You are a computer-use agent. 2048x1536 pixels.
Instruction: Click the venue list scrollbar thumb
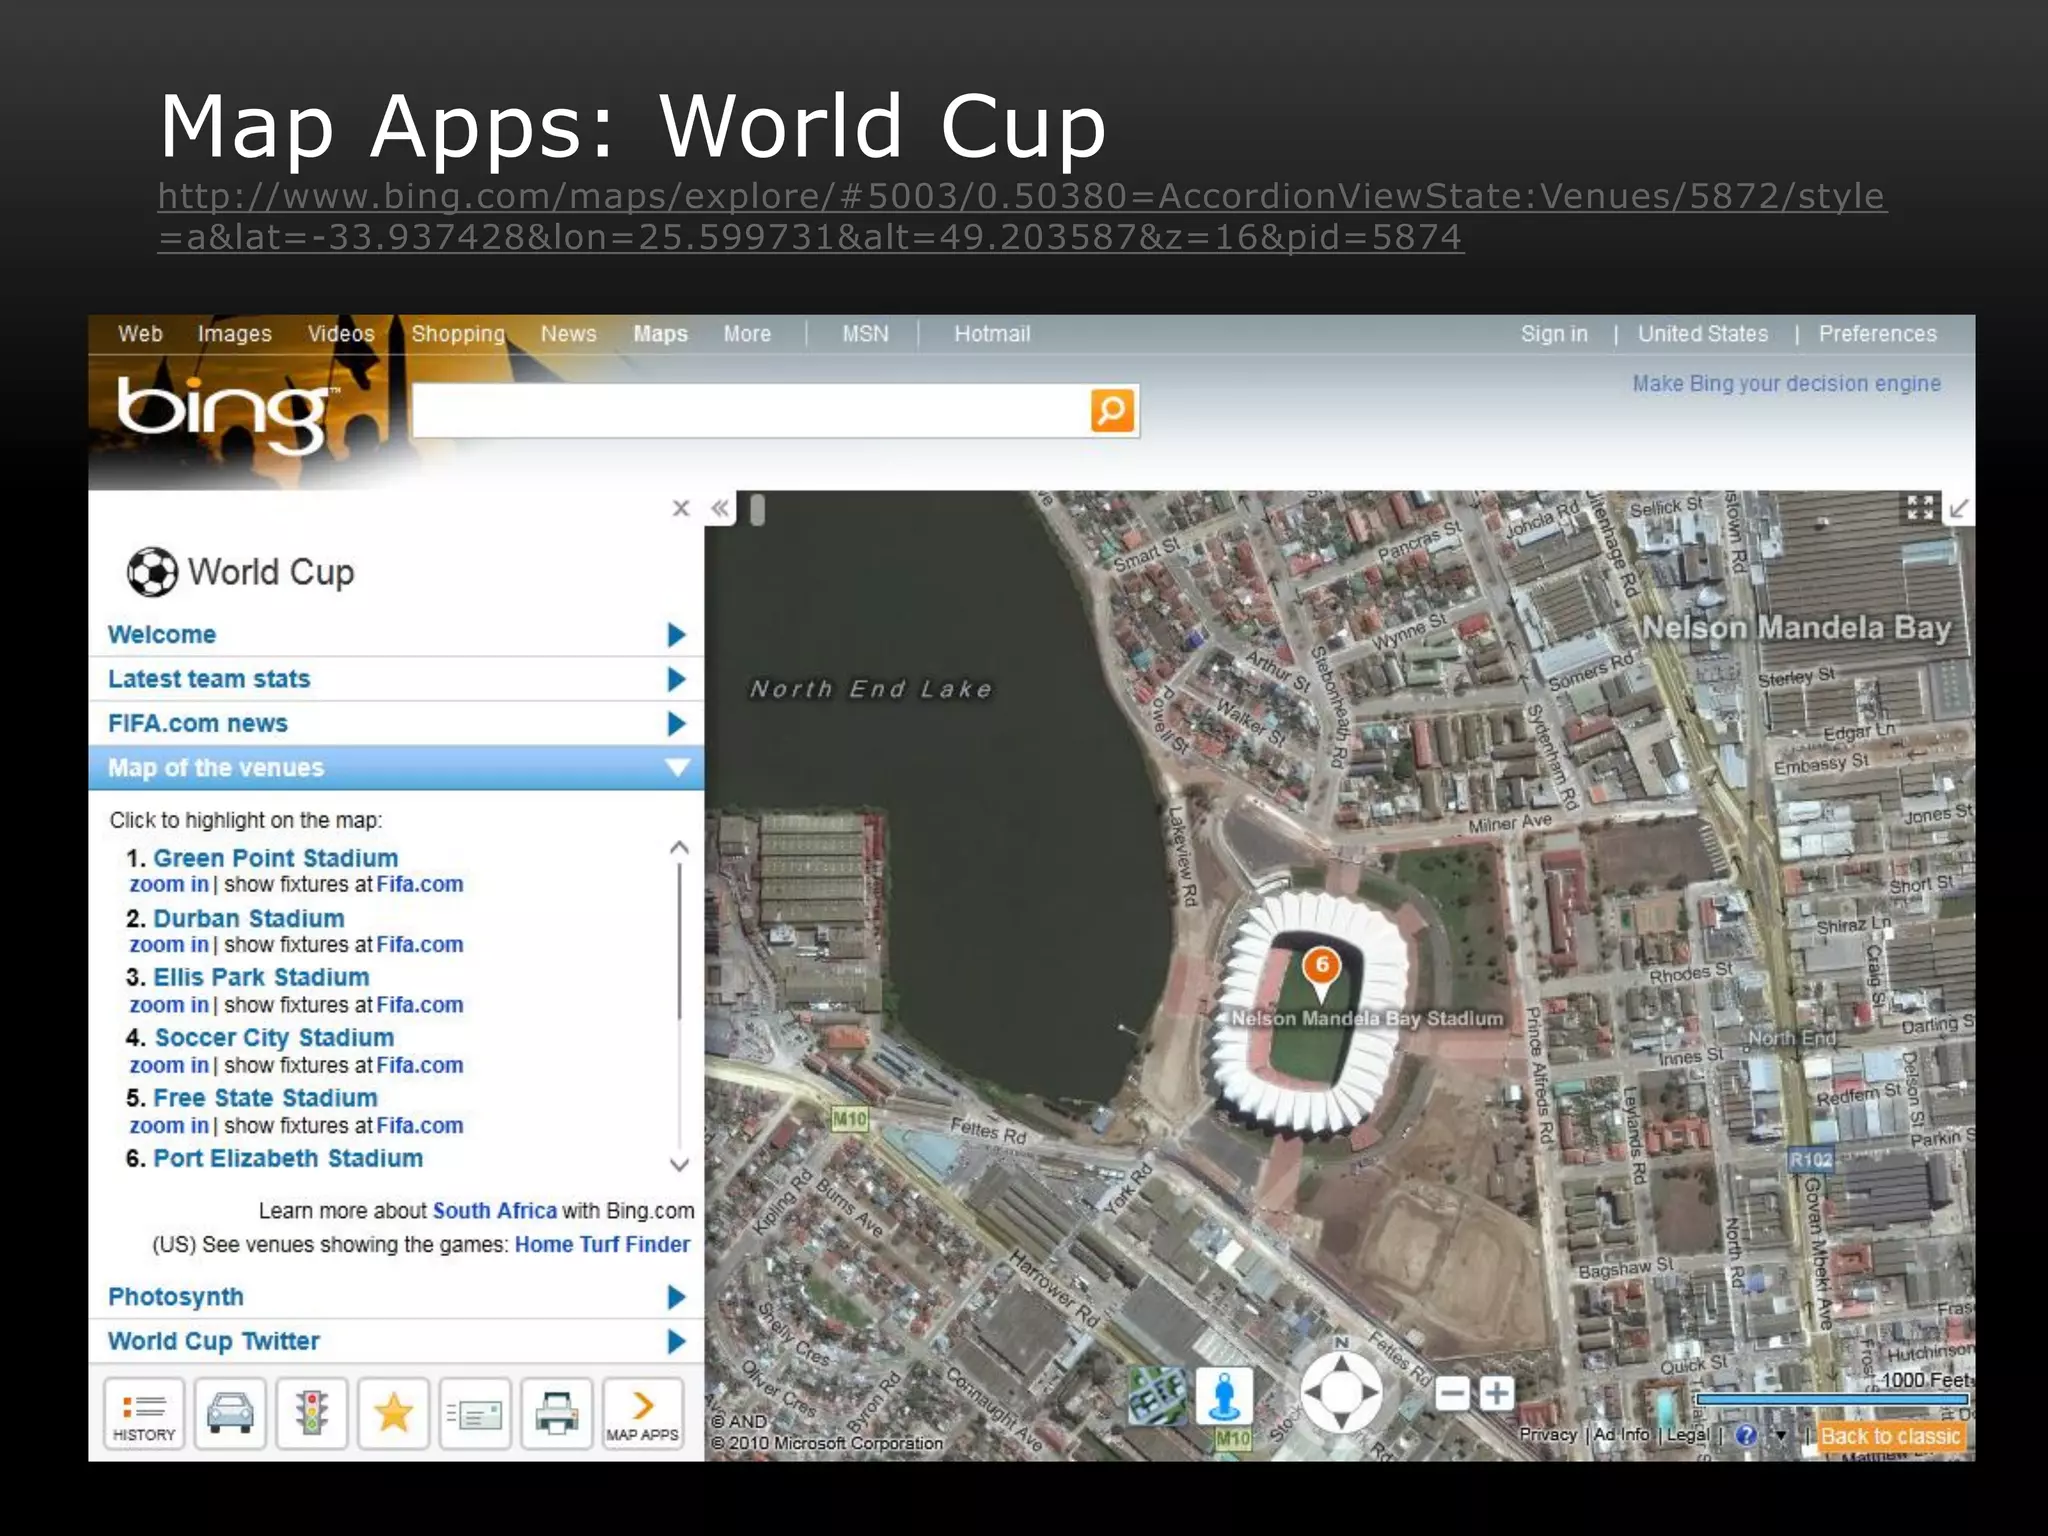[x=679, y=940]
